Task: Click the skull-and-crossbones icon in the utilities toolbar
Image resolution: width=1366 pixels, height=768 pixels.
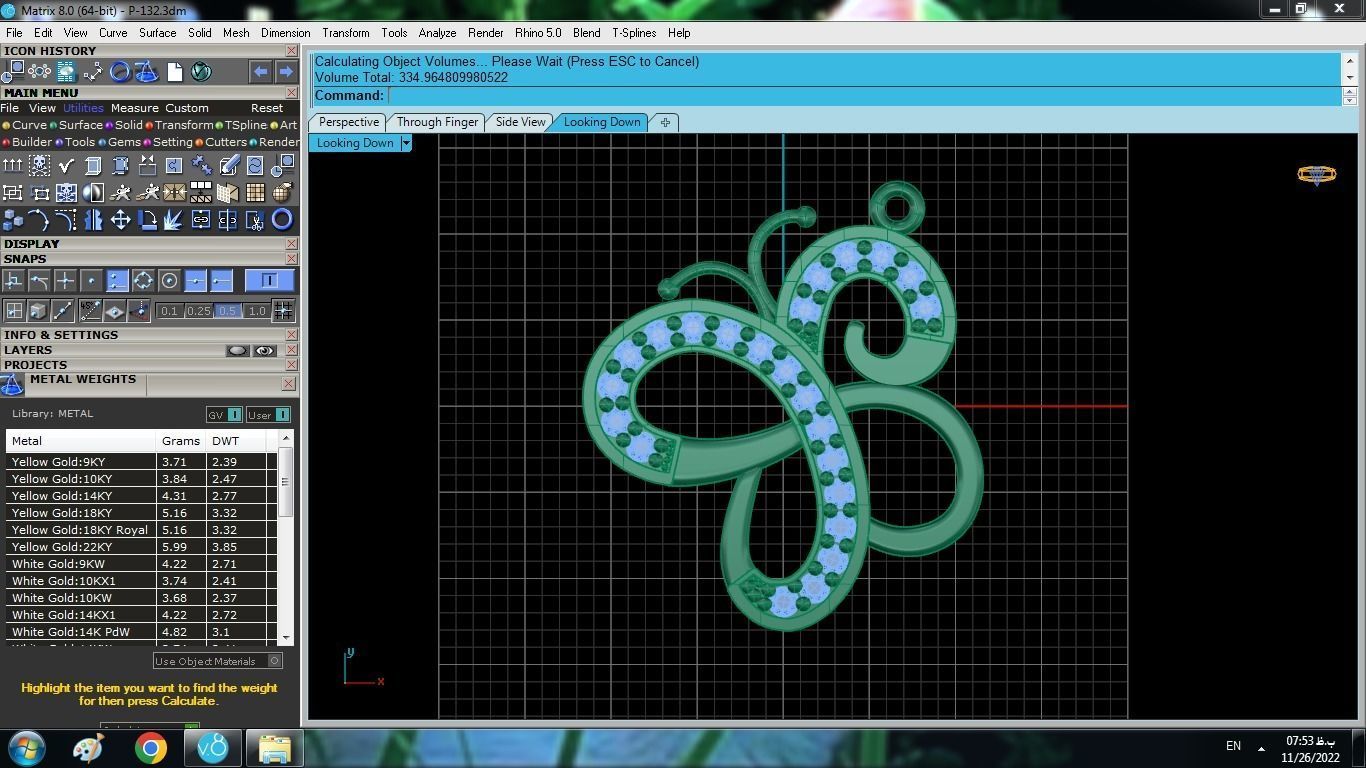Action: coord(39,165)
